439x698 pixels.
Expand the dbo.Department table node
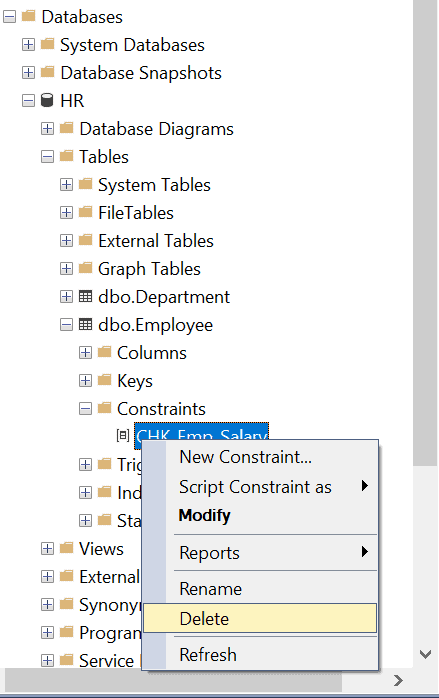pos(66,296)
